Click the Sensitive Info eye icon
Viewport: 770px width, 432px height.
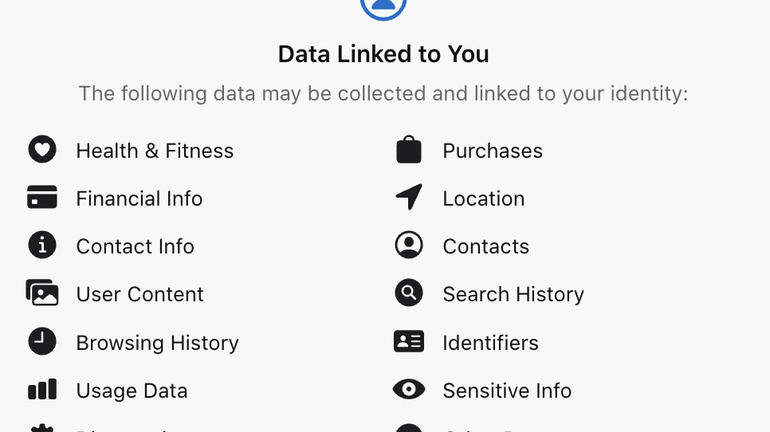tap(408, 390)
